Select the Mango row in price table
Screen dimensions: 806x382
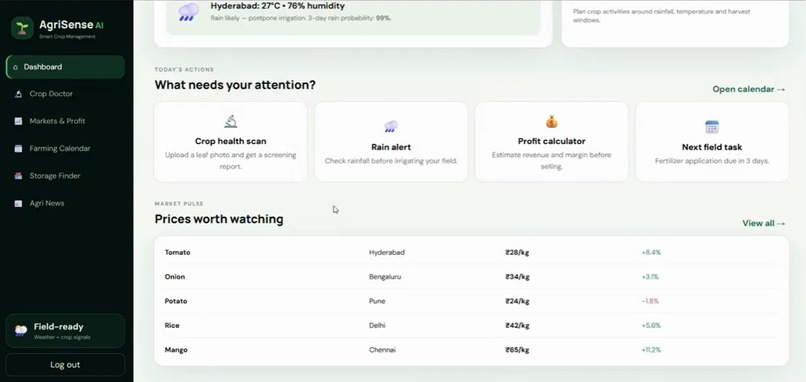click(471, 350)
